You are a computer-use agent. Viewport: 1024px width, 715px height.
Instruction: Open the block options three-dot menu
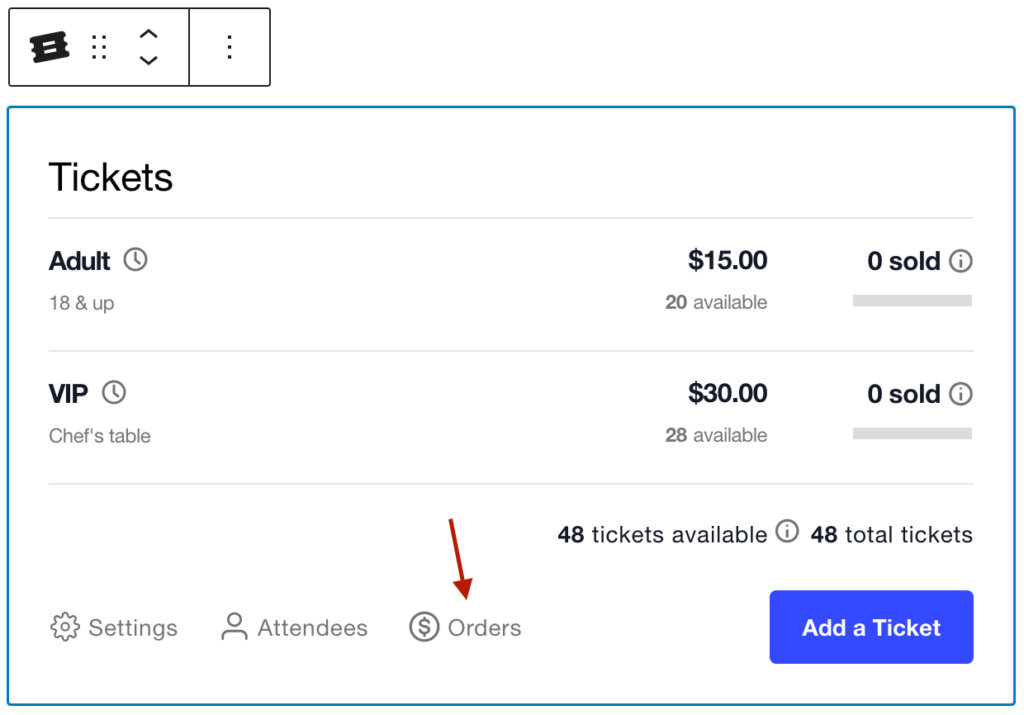pyautogui.click(x=228, y=46)
